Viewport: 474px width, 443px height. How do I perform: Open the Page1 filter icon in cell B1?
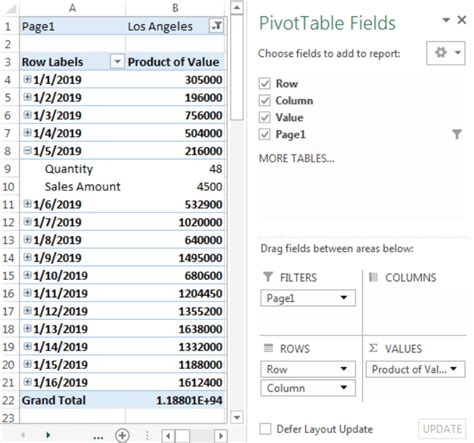(216, 26)
